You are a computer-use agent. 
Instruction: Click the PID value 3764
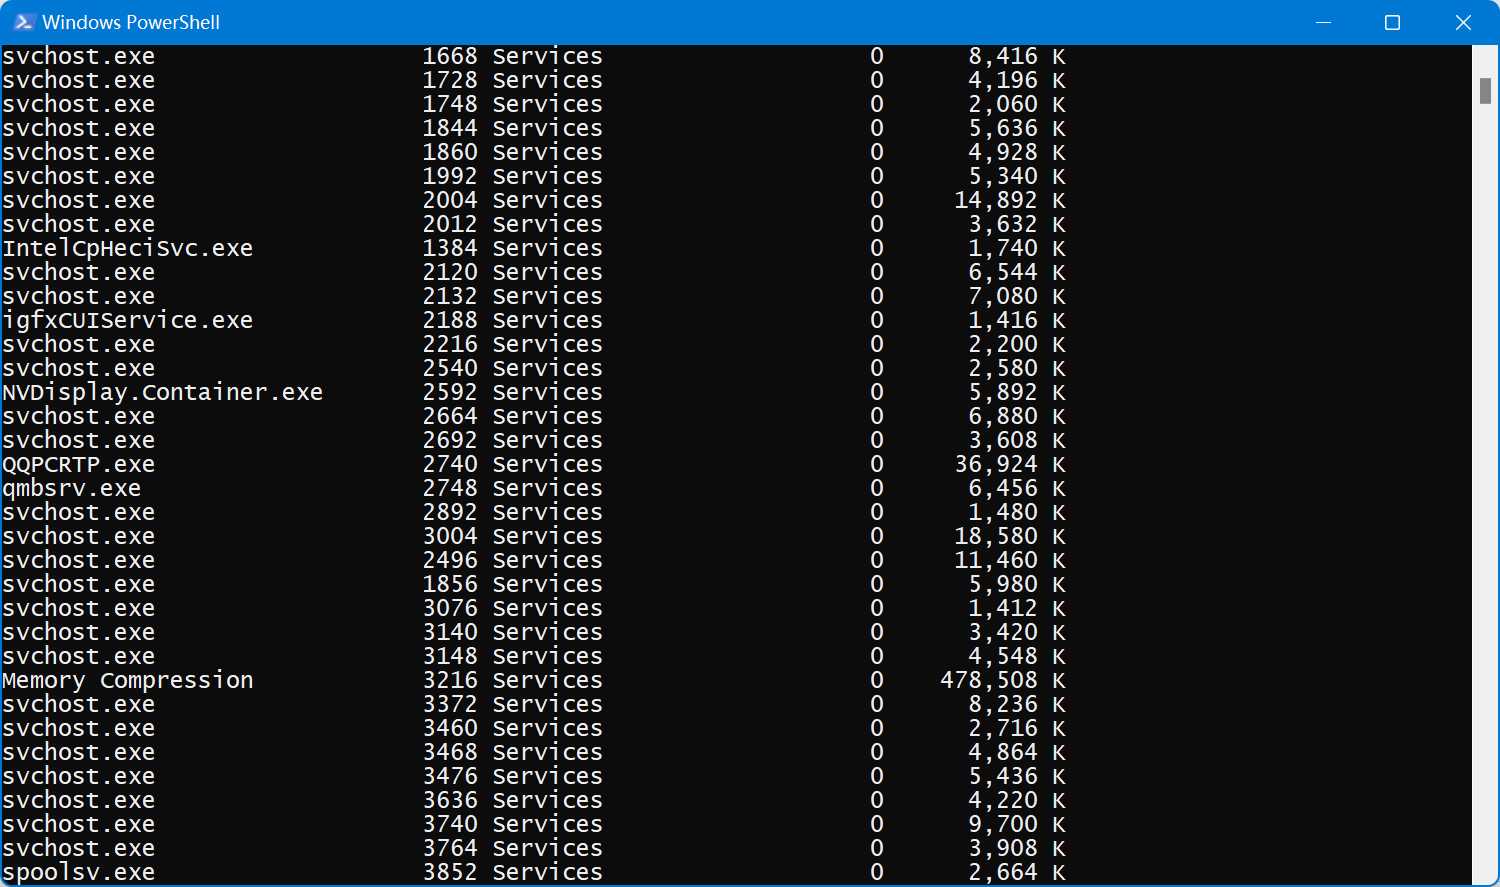[450, 848]
